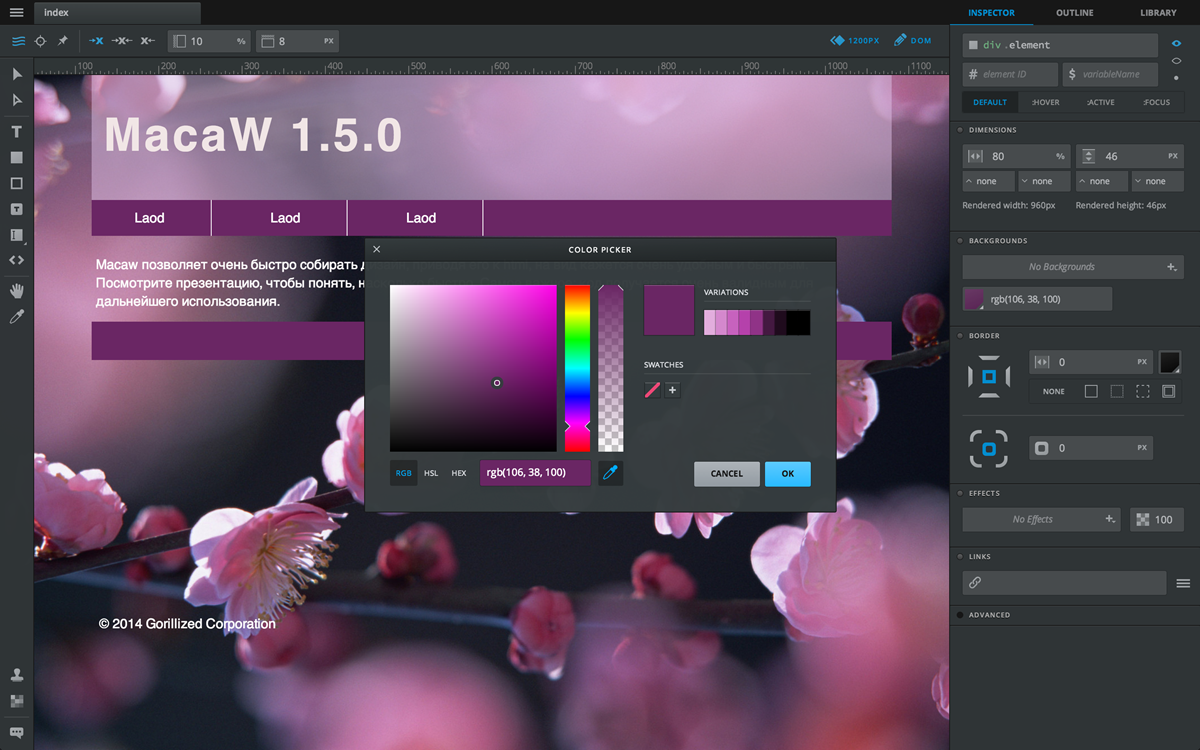This screenshot has width=1200, height=750.
Task: Select the :ACTIVE state tab
Action: point(1100,102)
